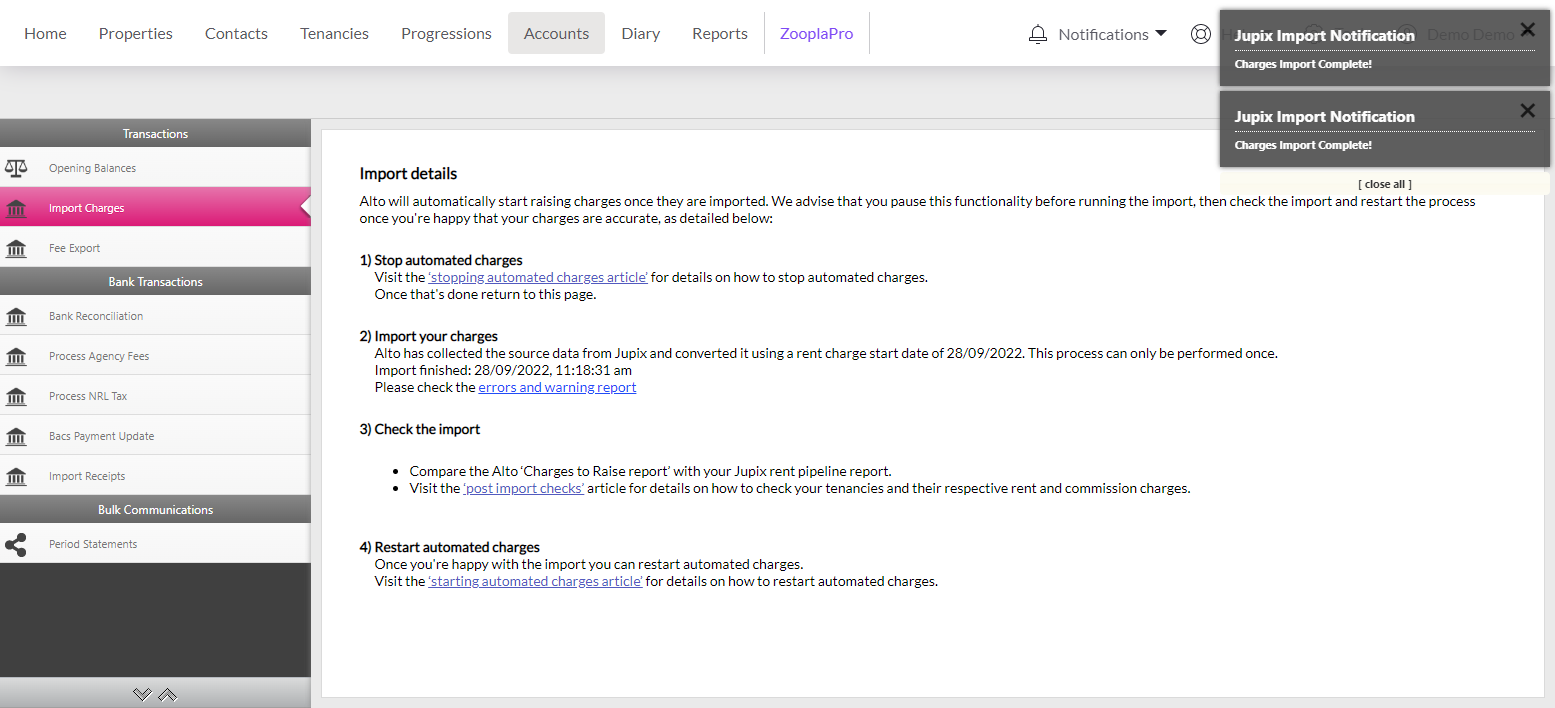Close the first Jupix Import Notification
The width and height of the screenshot is (1555, 708).
pyautogui.click(x=1527, y=29)
